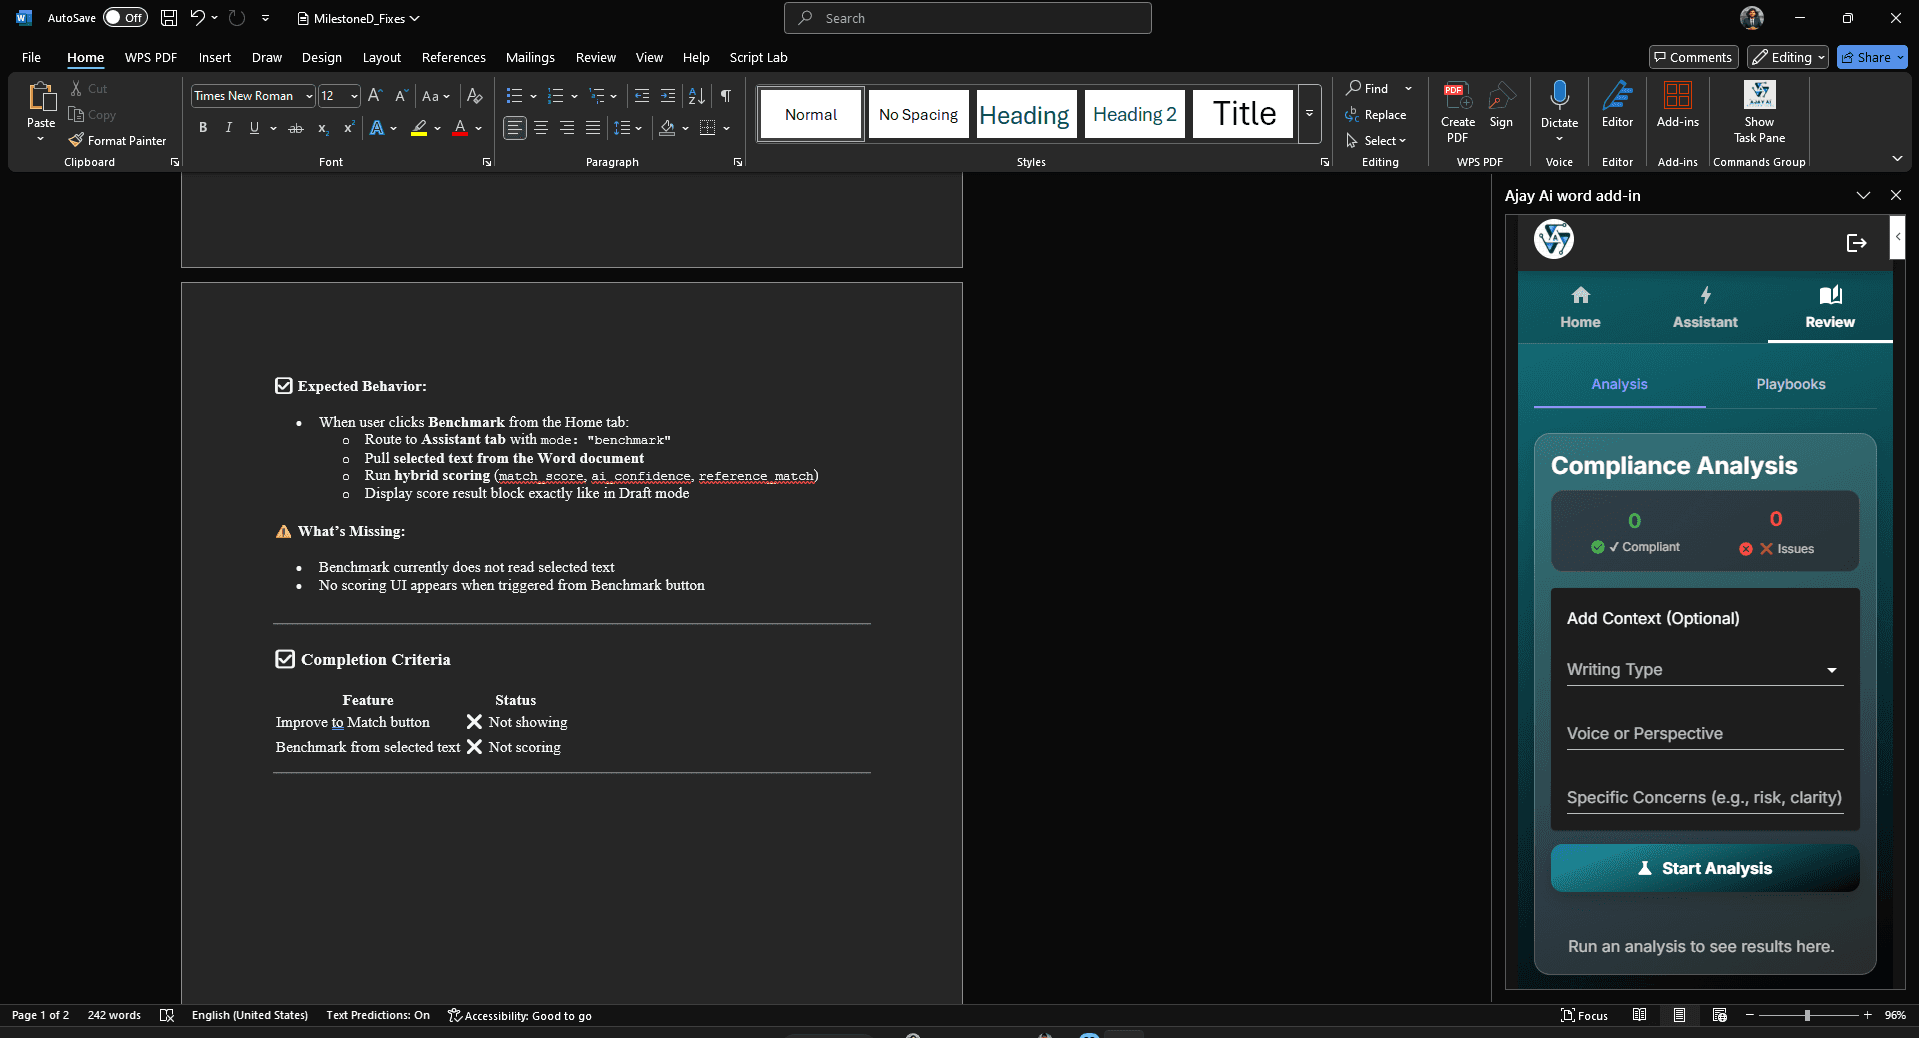Switch to the Playbooks tab
The height and width of the screenshot is (1038, 1919).
click(x=1790, y=384)
